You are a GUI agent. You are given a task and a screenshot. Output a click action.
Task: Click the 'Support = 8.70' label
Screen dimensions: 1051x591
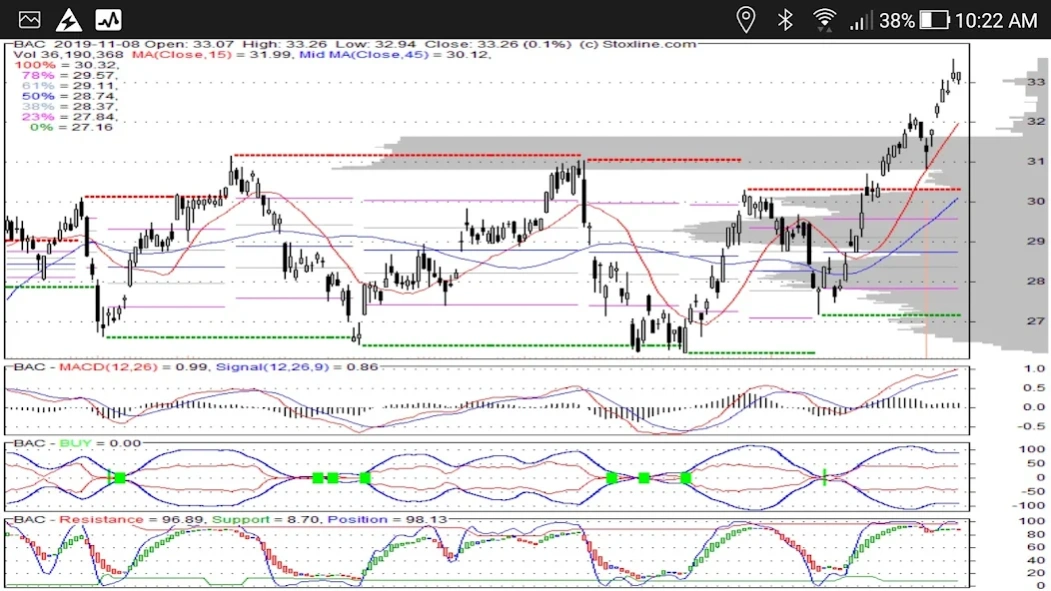click(x=266, y=520)
